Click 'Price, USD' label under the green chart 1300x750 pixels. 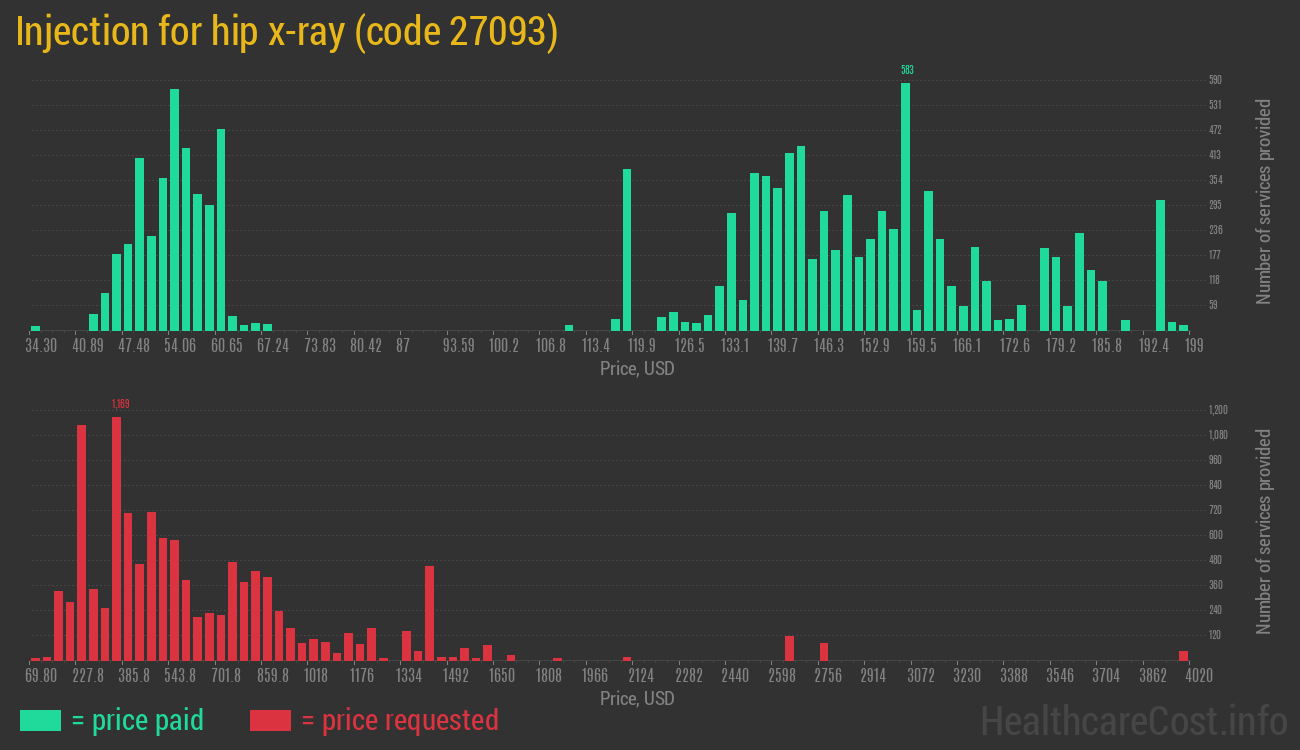point(637,369)
